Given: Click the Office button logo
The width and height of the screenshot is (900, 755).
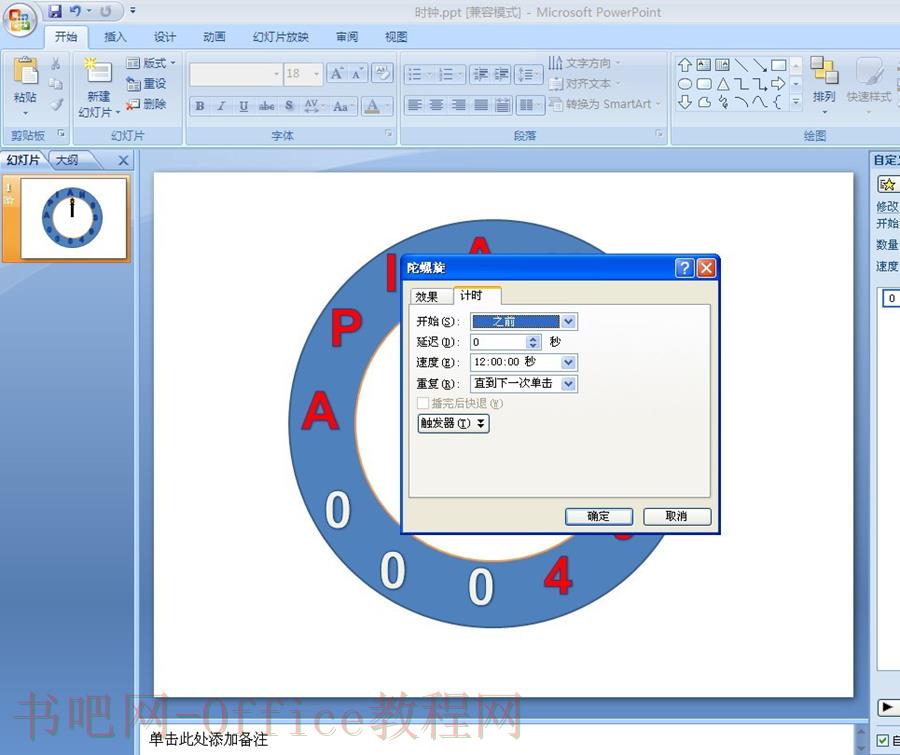Looking at the screenshot, I should (x=20, y=21).
